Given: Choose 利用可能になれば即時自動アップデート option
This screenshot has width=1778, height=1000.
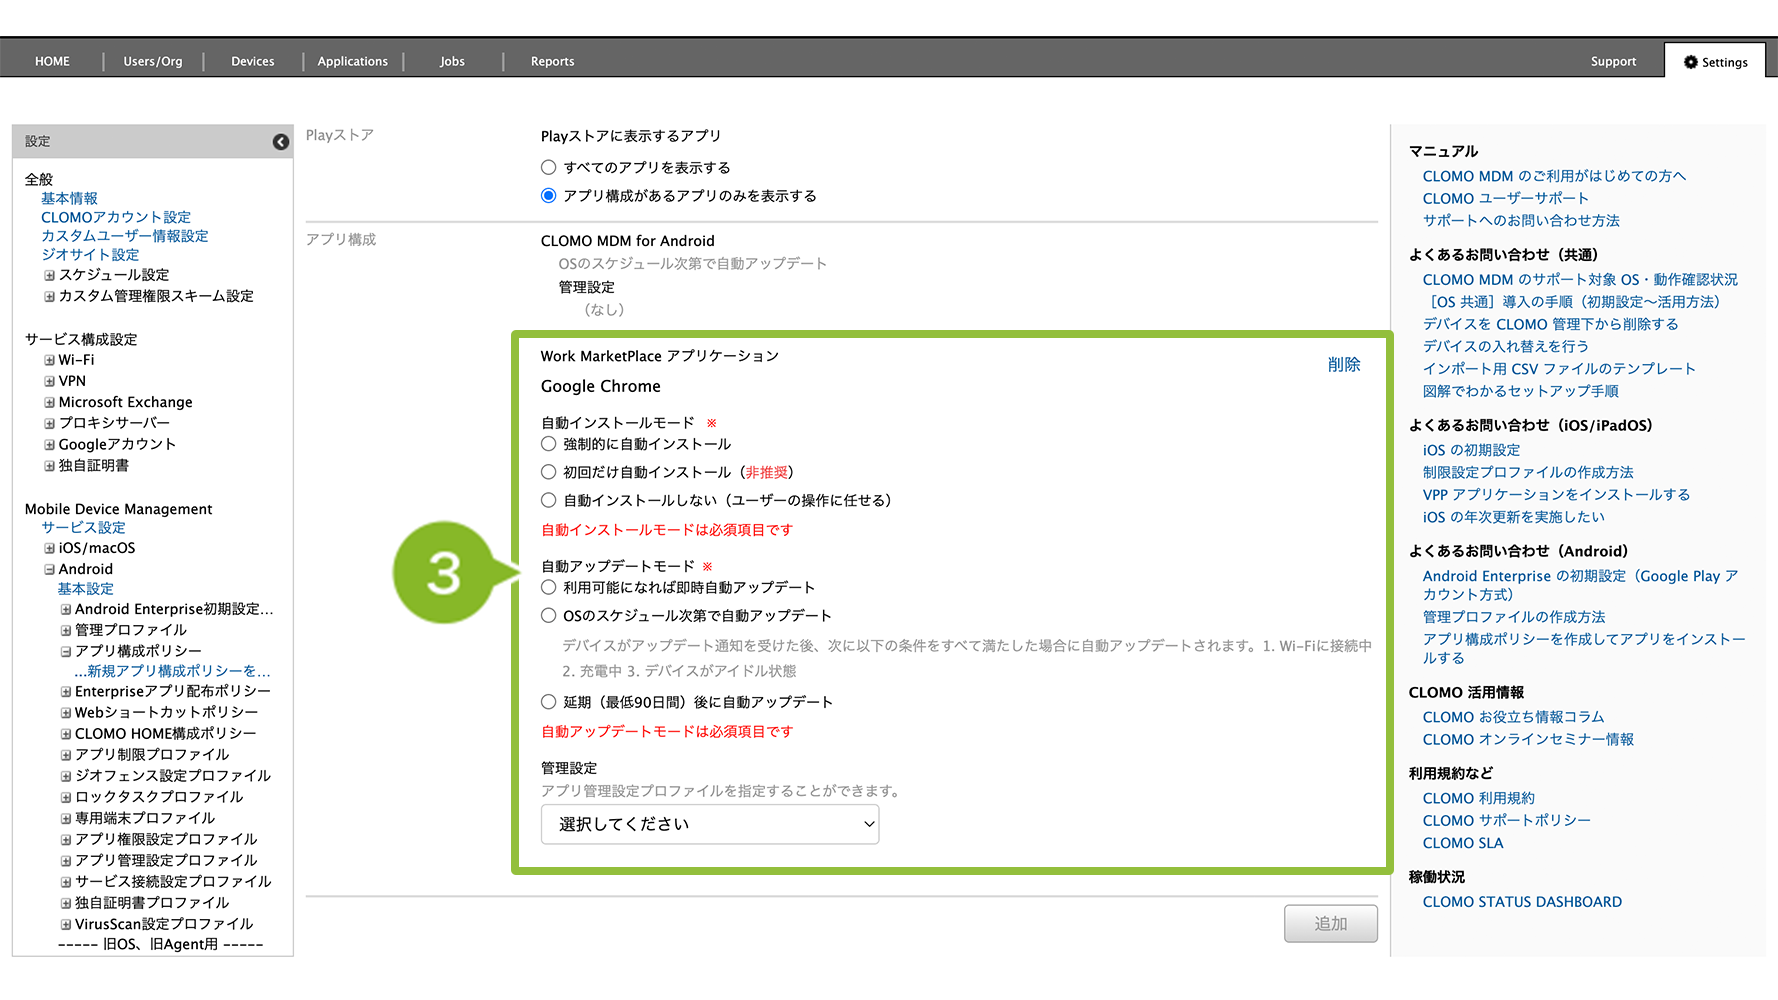Looking at the screenshot, I should [x=548, y=588].
